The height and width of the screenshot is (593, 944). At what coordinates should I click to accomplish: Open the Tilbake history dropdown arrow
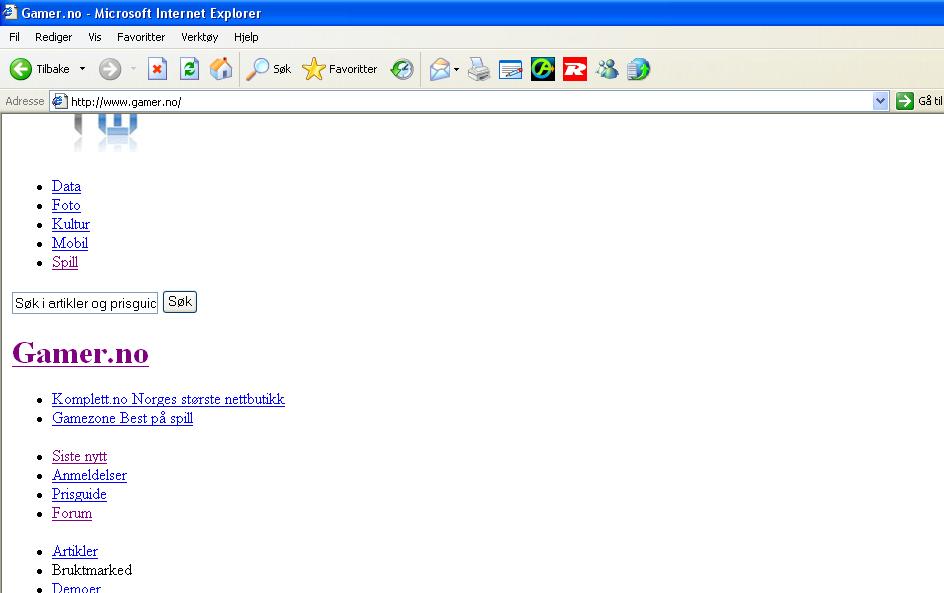tap(82, 69)
